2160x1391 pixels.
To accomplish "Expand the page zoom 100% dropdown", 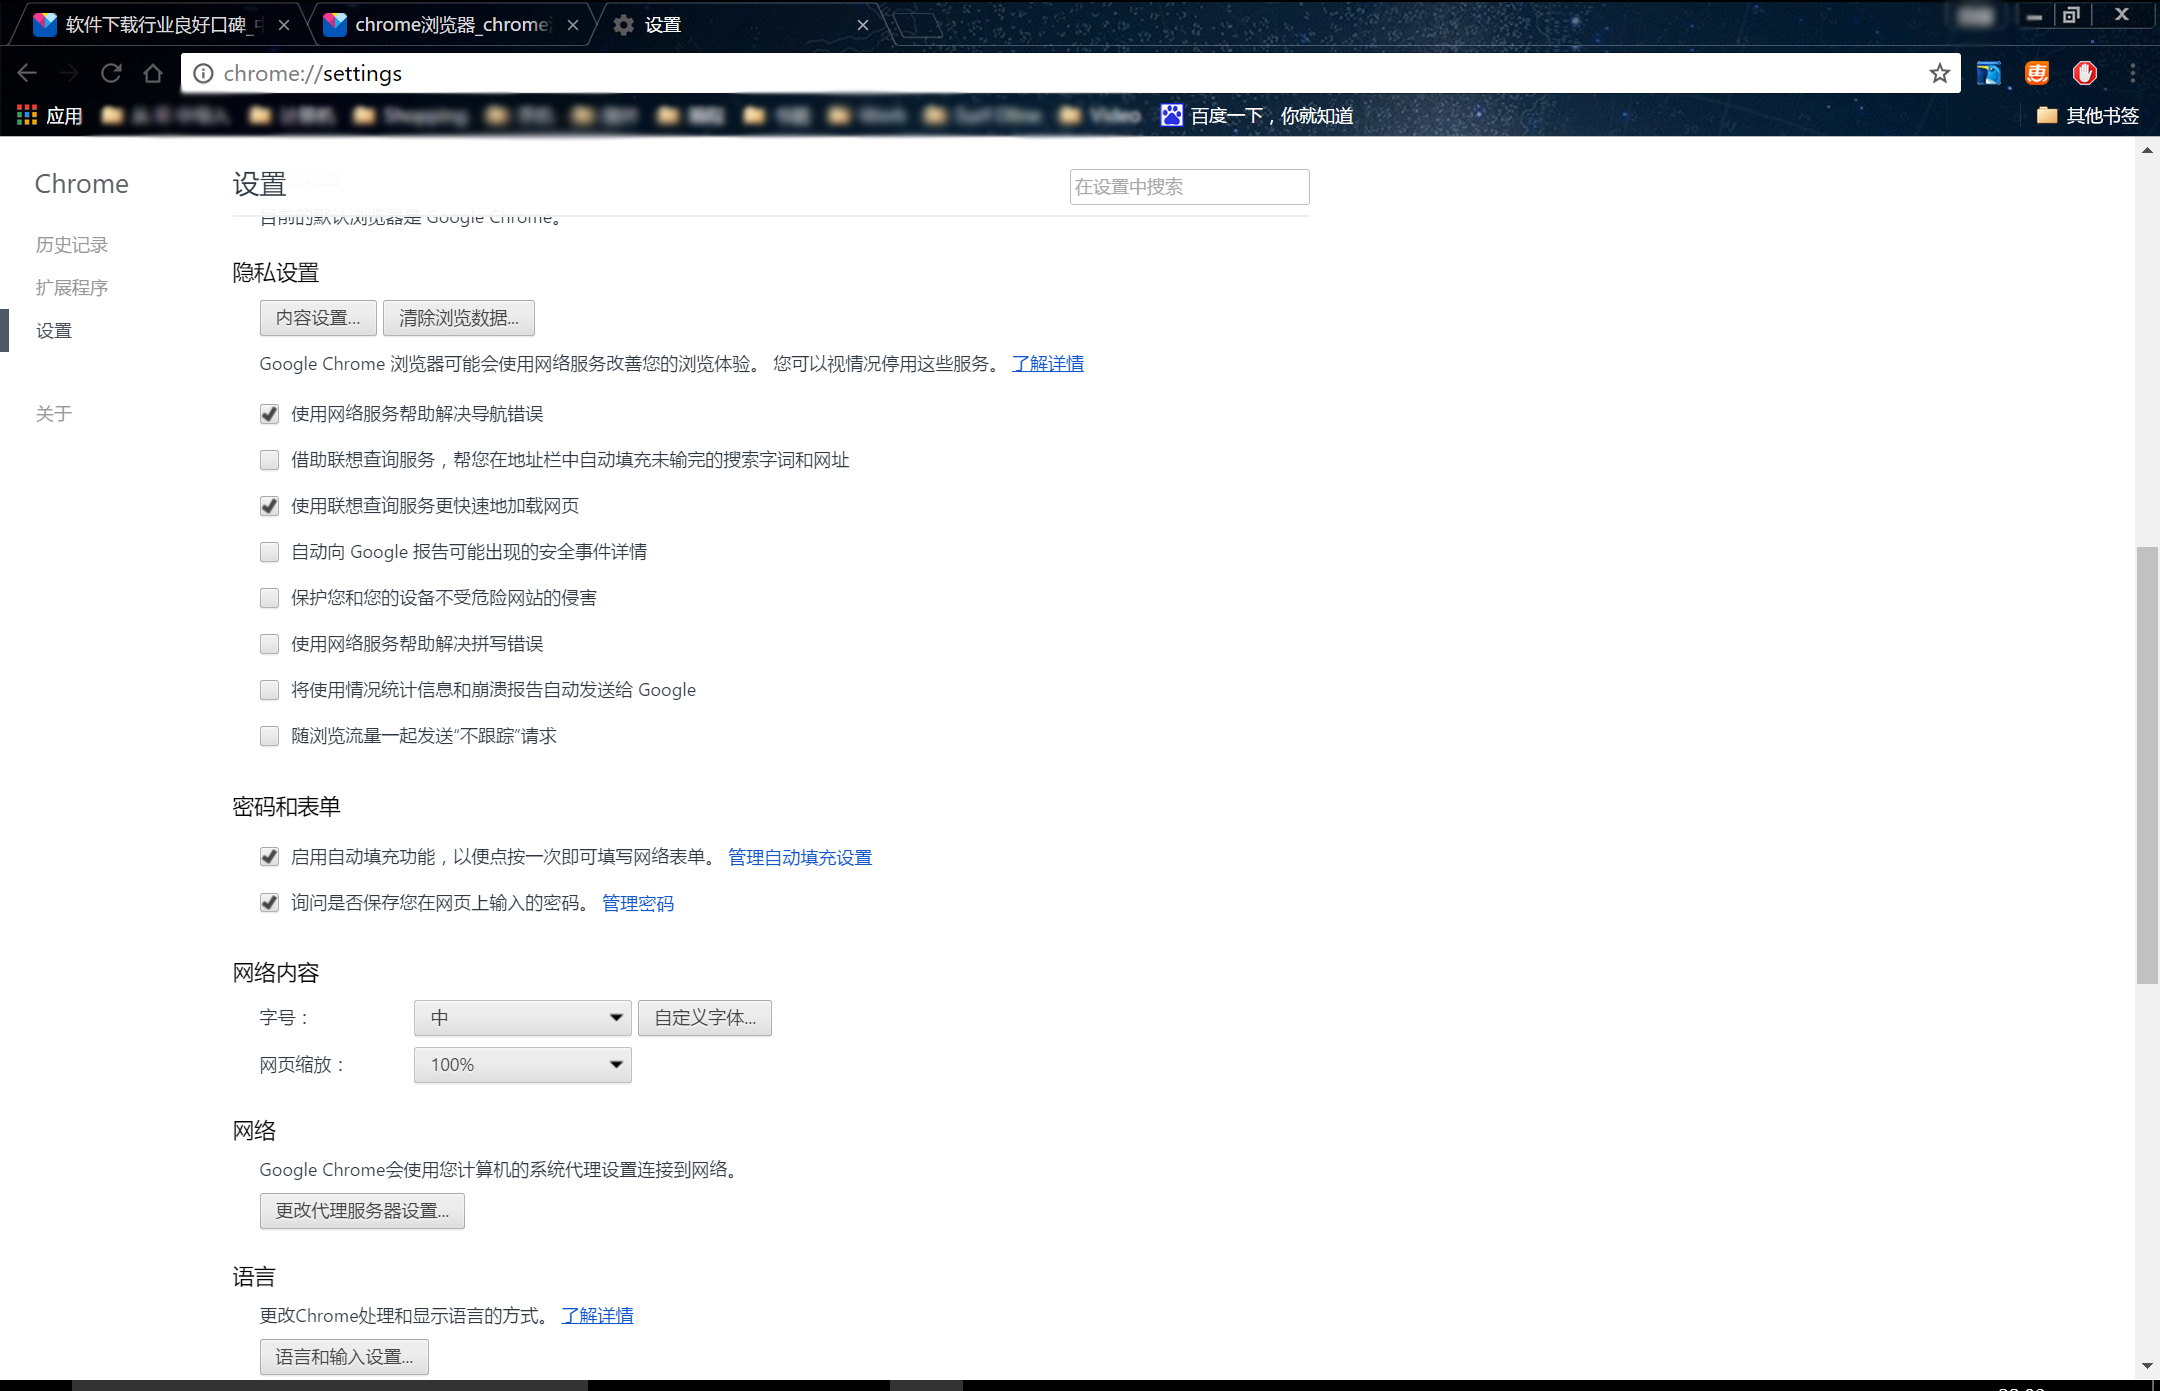I will click(522, 1065).
